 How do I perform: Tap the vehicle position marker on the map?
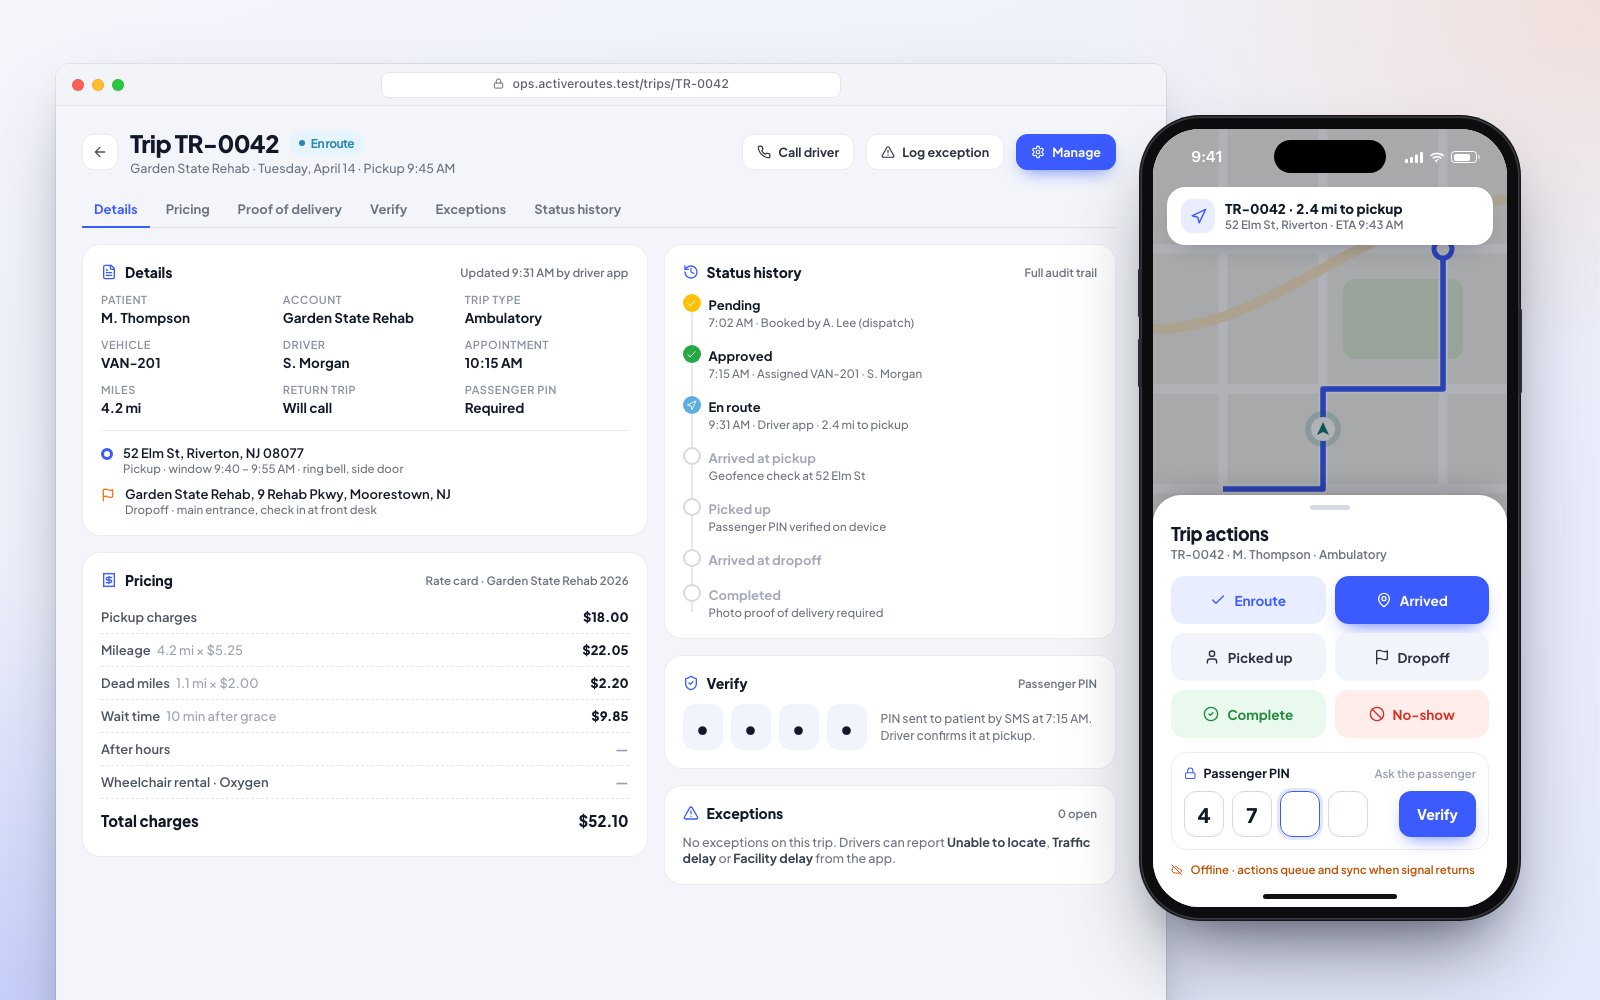coord(1323,429)
